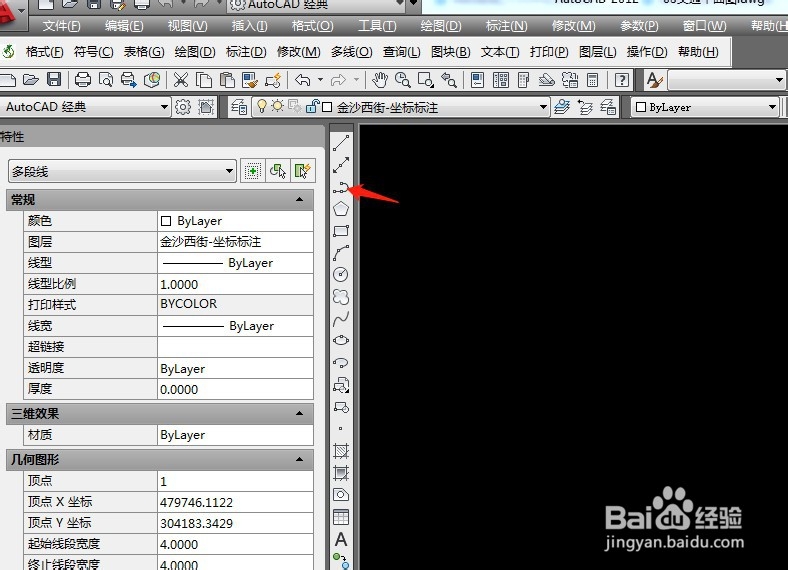
Task: Open the 图块(B) menu
Action: coord(451,51)
